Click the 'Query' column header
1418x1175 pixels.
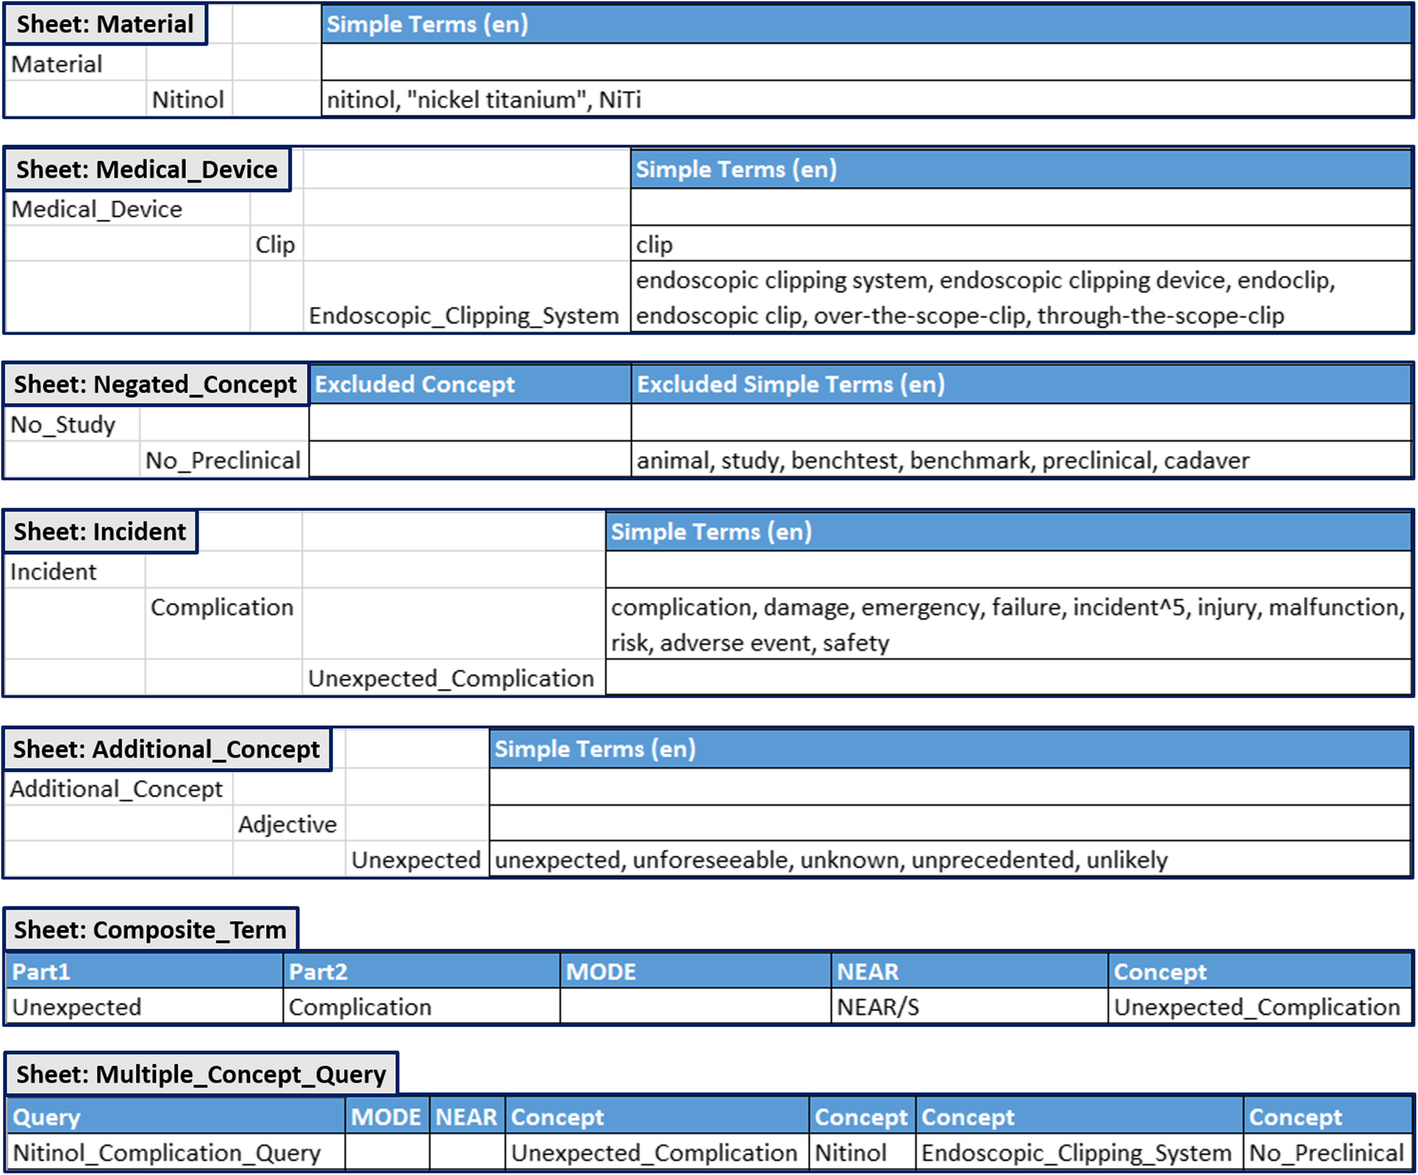pyautogui.click(x=176, y=1117)
